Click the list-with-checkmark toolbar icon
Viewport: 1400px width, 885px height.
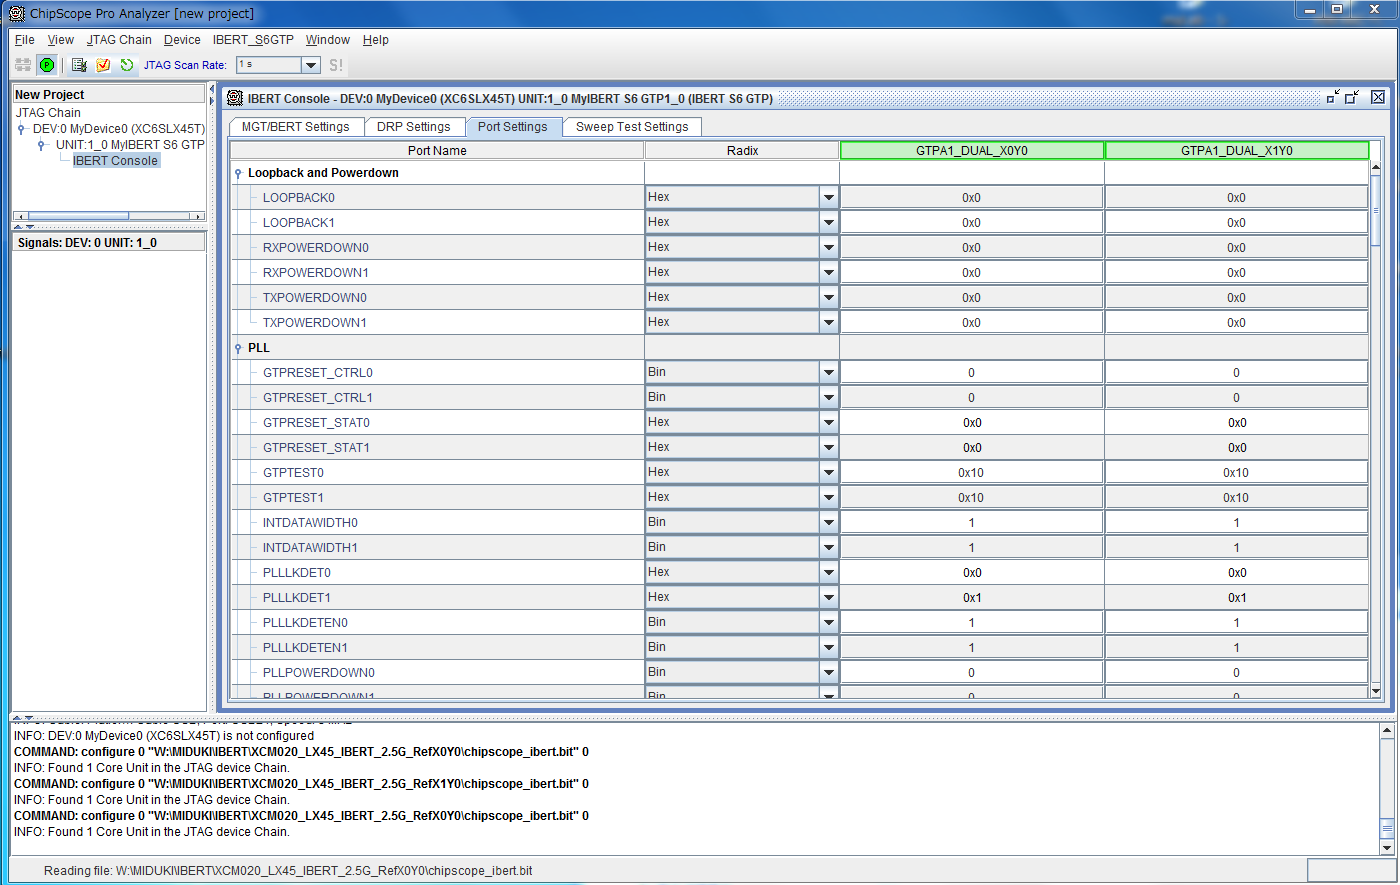[x=79, y=65]
